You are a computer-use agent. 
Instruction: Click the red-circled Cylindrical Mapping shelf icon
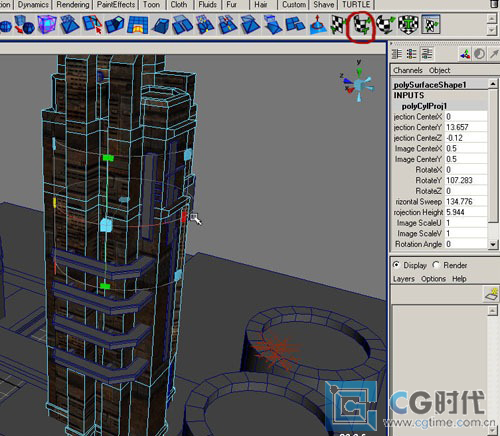click(x=361, y=25)
